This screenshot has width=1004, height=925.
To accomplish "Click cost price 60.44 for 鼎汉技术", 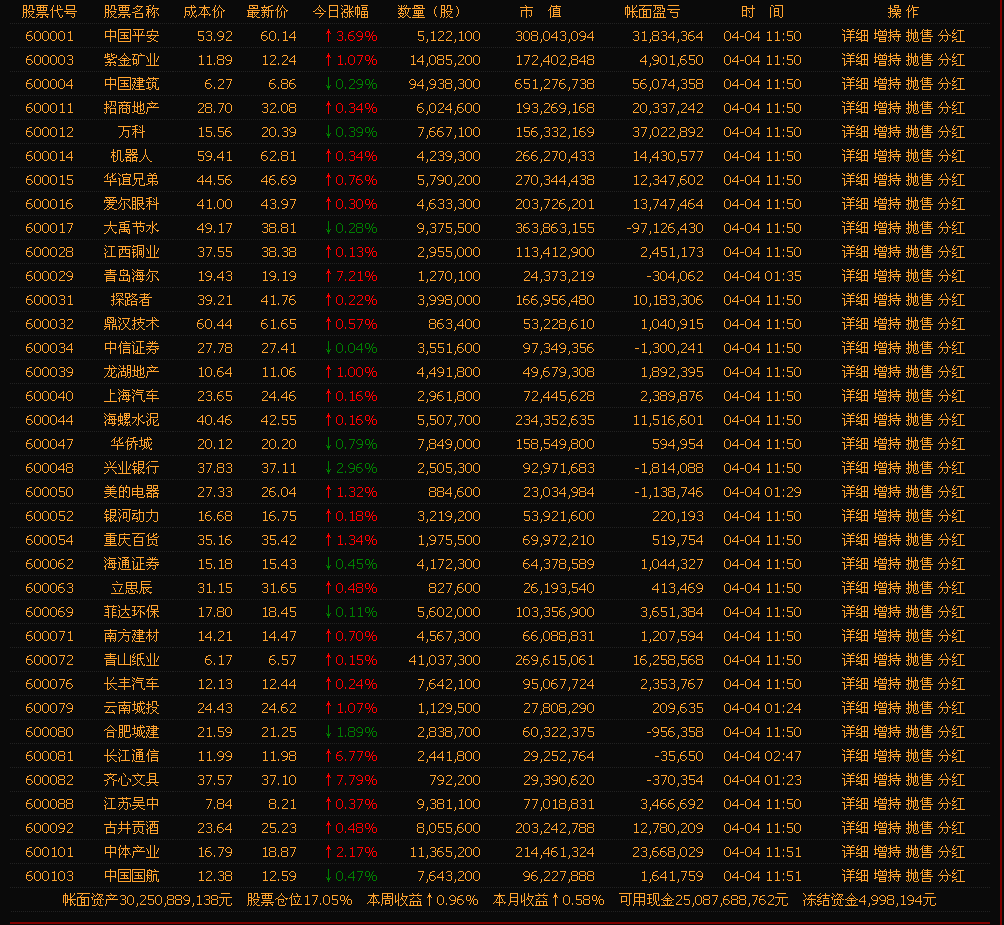I will [215, 325].
